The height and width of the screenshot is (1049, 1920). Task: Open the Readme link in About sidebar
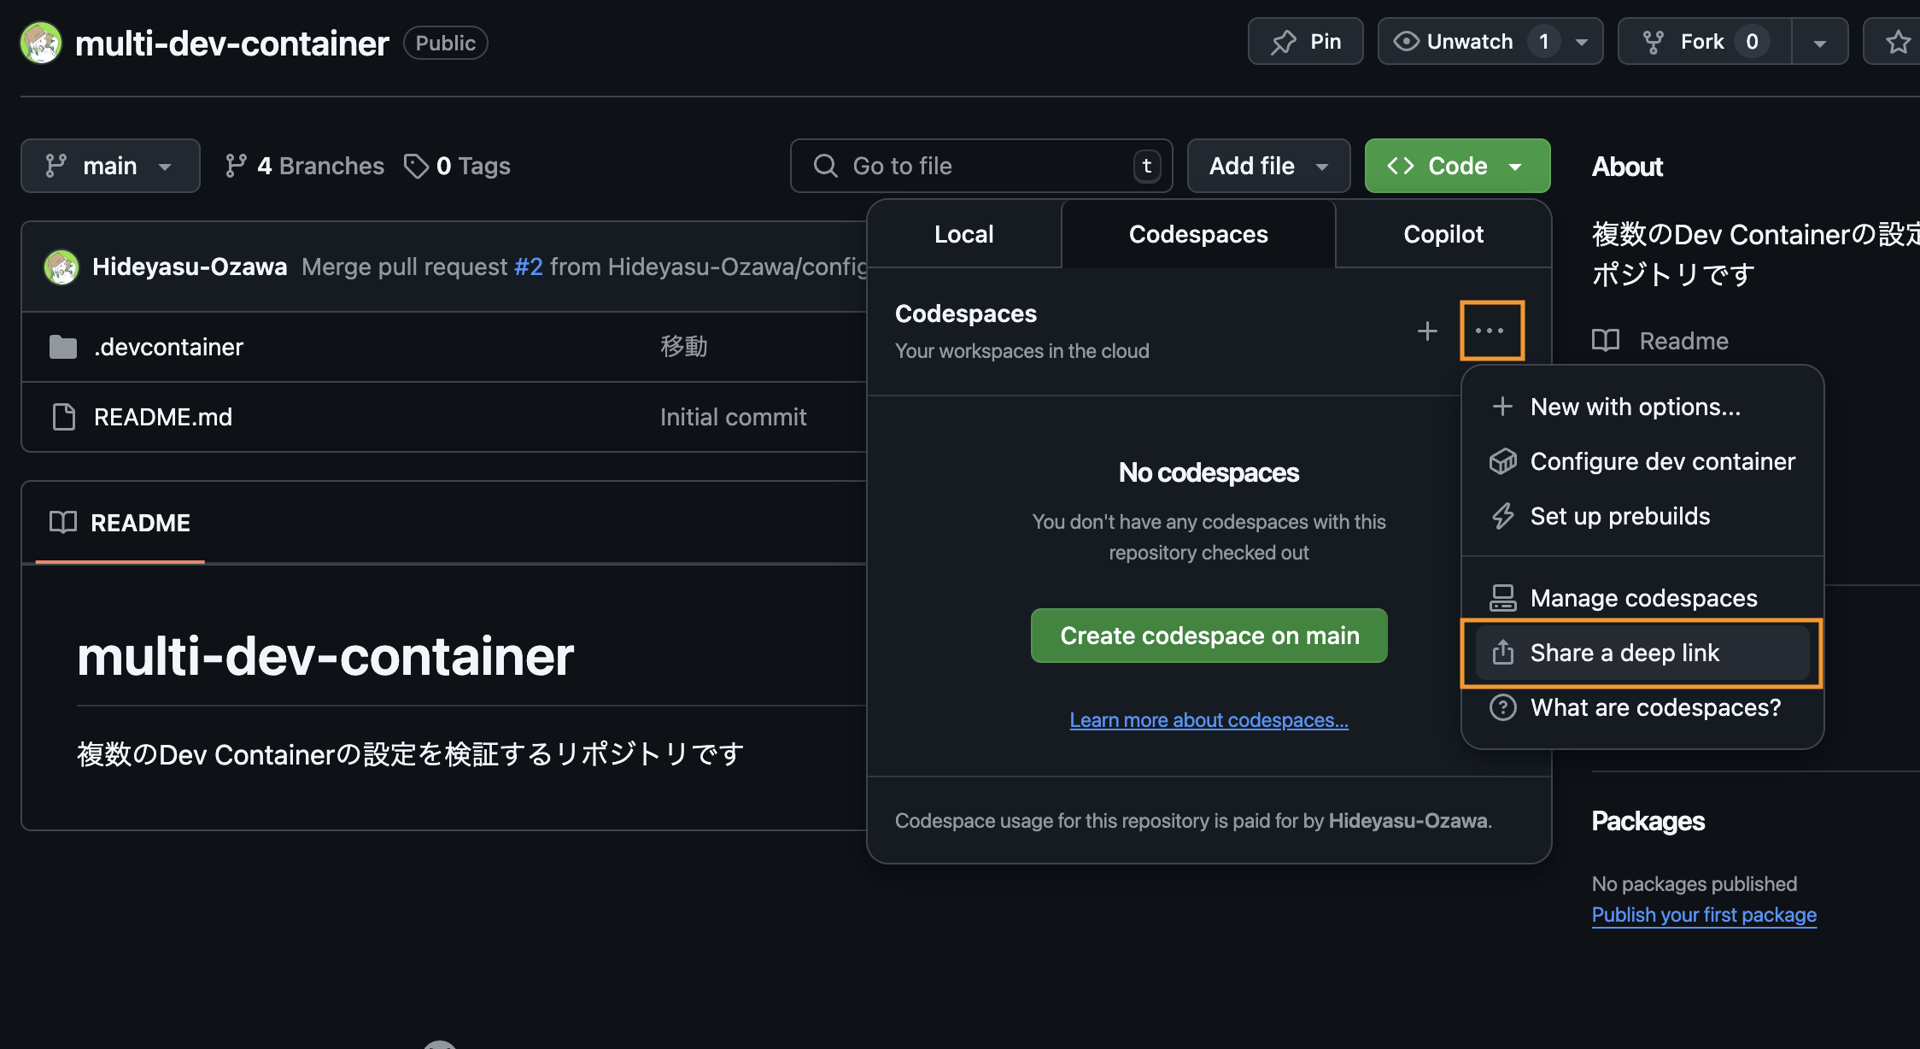(1661, 341)
